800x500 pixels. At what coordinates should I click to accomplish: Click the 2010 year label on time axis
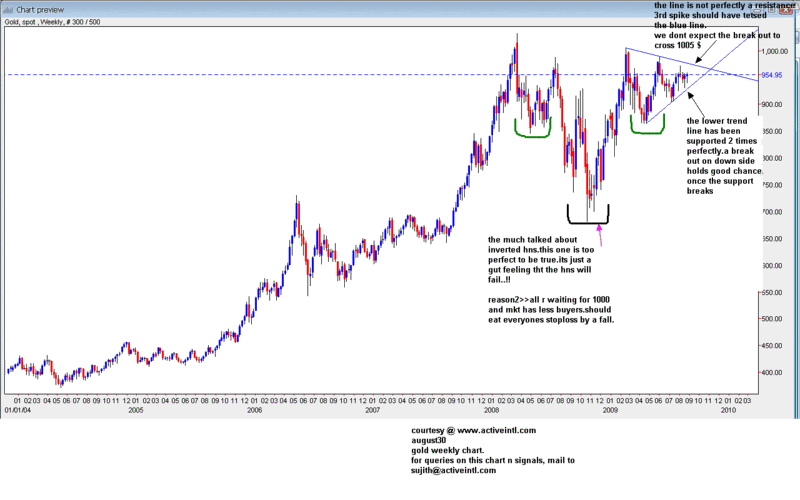[x=728, y=410]
